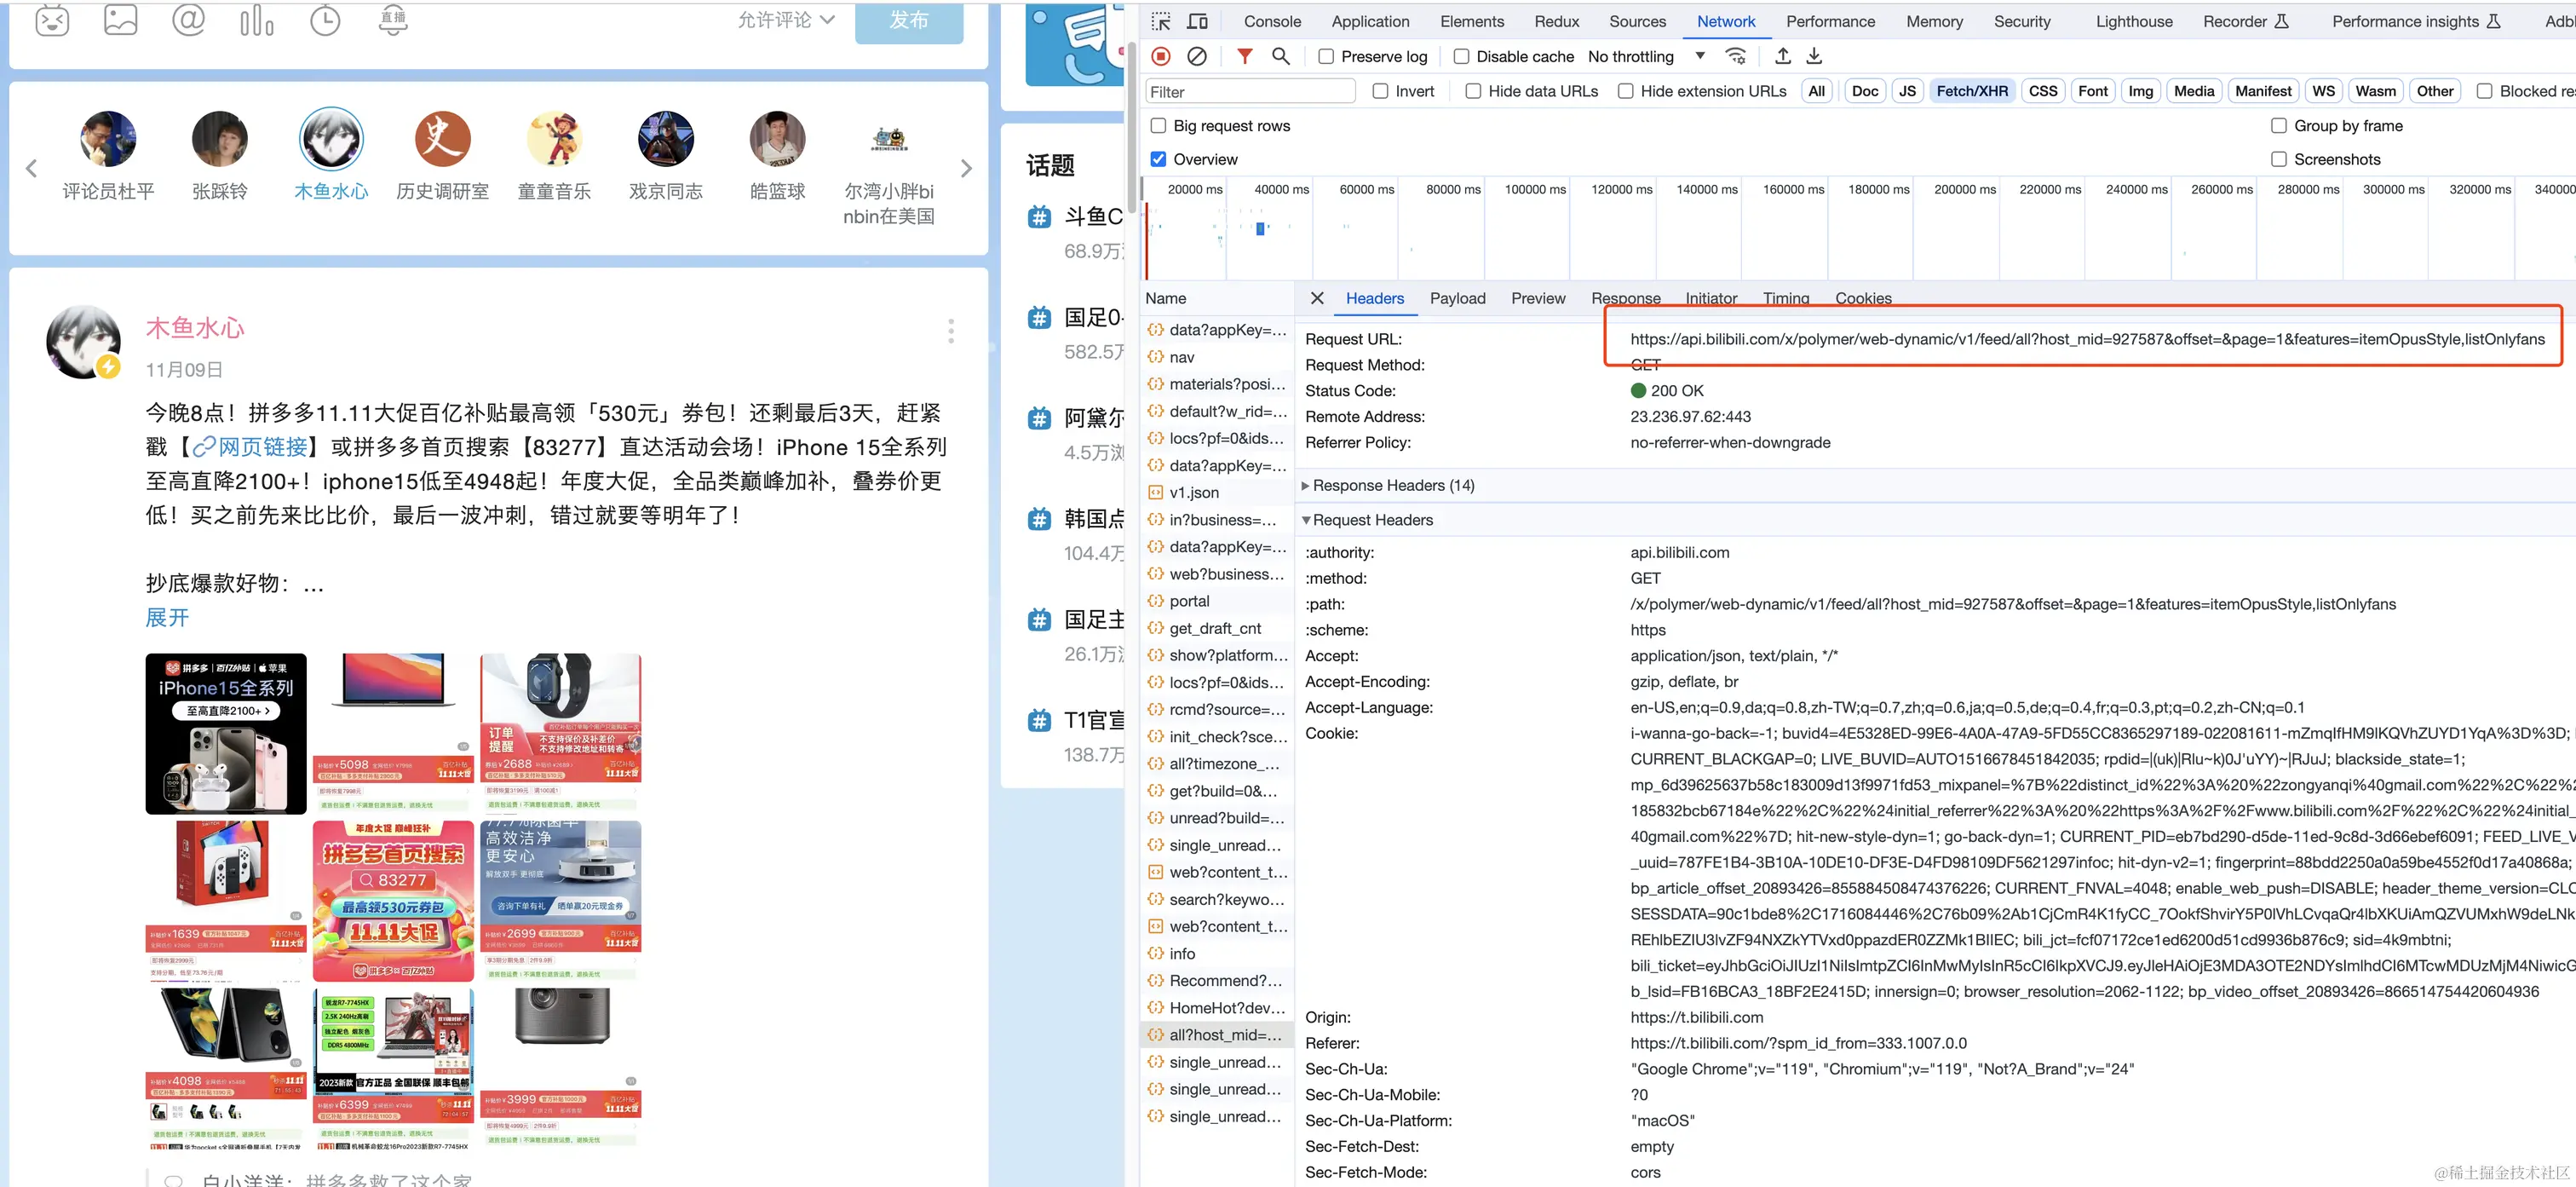Image resolution: width=2576 pixels, height=1187 pixels.
Task: Uncheck the Overview checkbox
Action: tap(1158, 159)
